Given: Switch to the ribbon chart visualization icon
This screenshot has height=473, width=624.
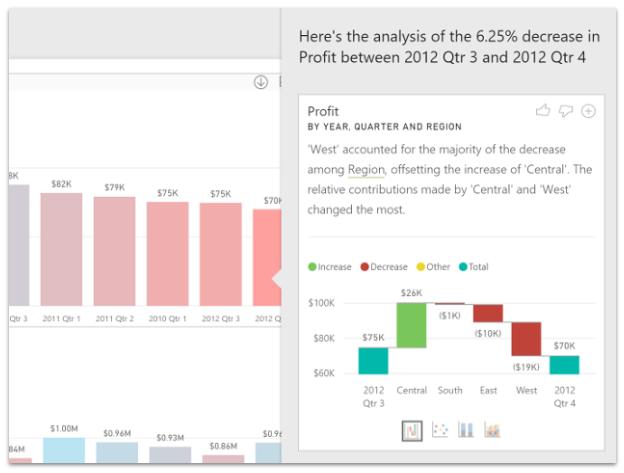Looking at the screenshot, I should (x=492, y=430).
